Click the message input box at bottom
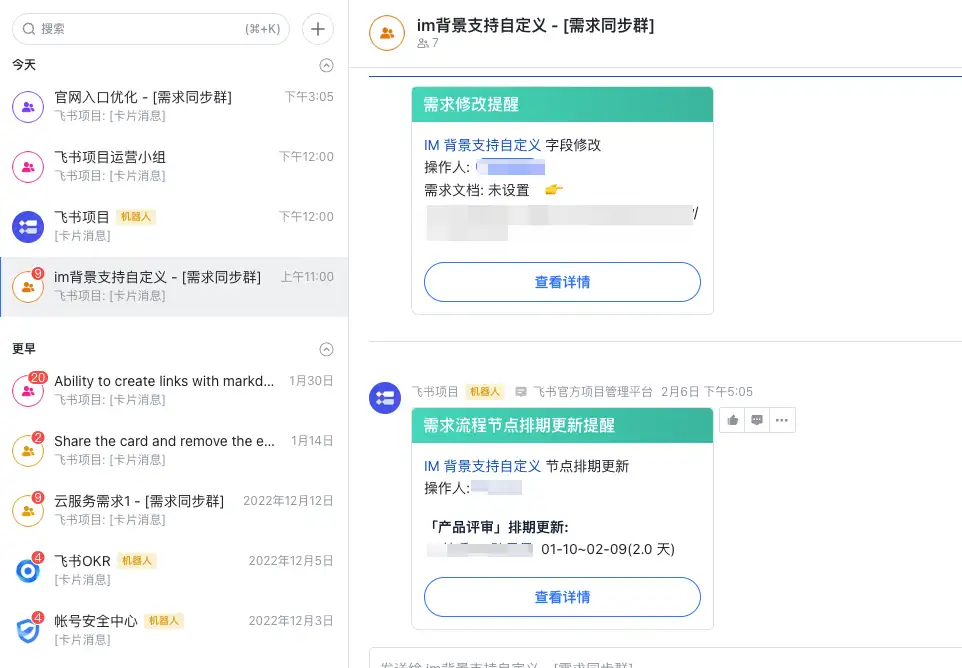This screenshot has height=668, width=962. point(666,658)
